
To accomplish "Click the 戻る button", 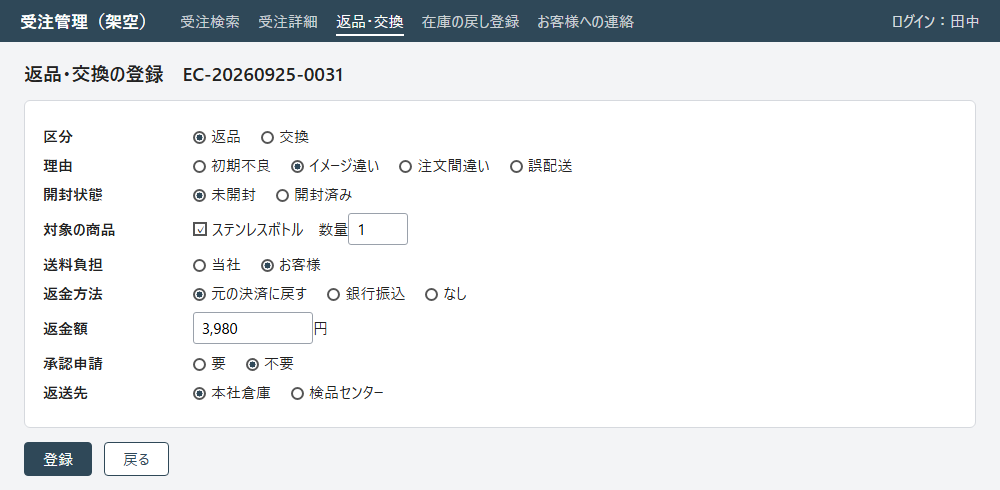I will click(x=136, y=459).
